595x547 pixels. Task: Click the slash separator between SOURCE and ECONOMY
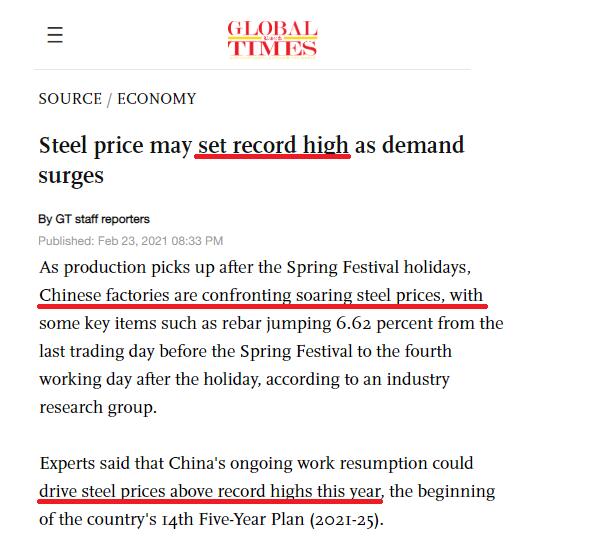(109, 100)
